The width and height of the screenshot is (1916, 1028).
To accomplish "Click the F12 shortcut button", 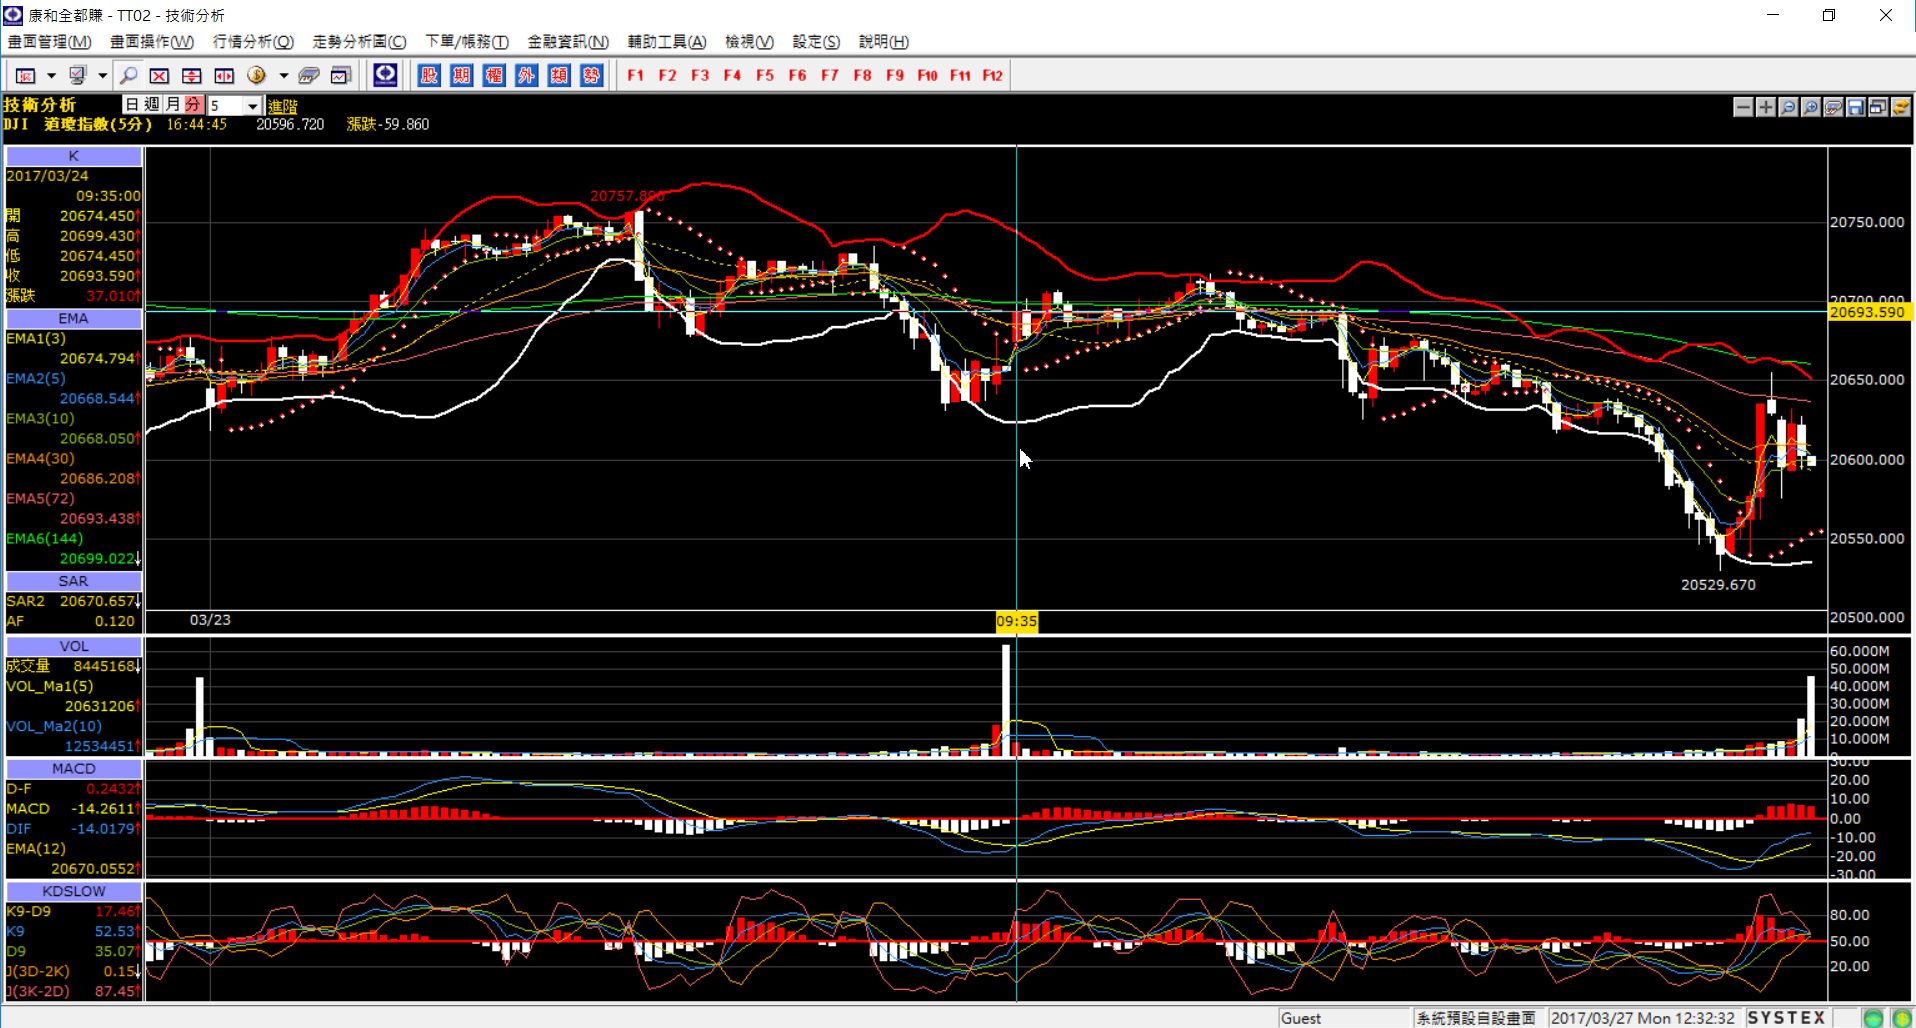I will (992, 75).
